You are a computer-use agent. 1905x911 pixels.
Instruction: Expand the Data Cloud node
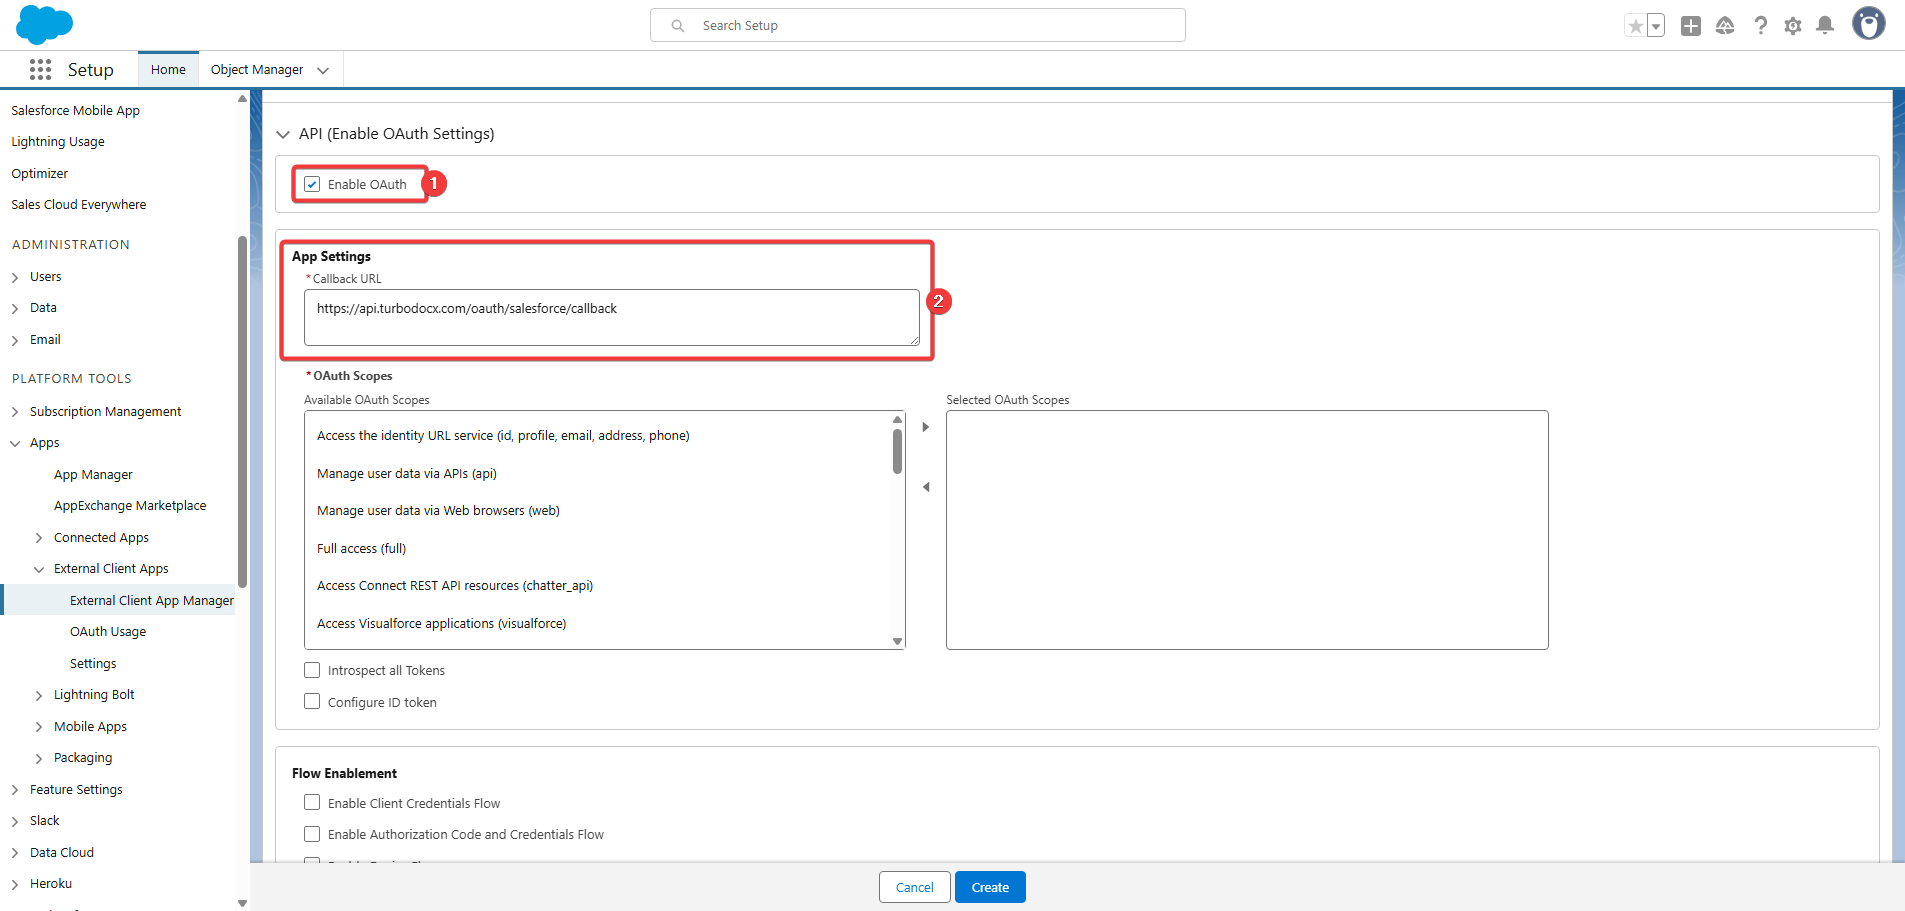15,853
